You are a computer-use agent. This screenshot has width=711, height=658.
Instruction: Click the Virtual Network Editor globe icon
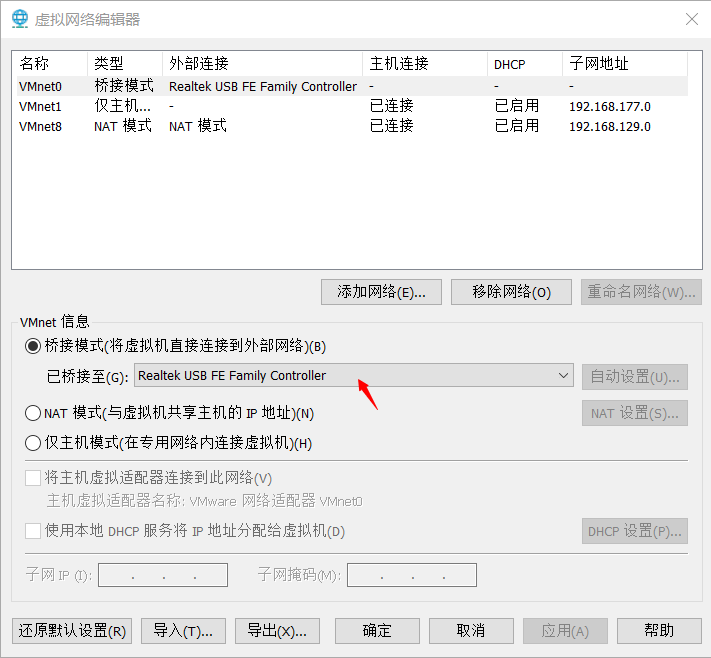click(19, 19)
